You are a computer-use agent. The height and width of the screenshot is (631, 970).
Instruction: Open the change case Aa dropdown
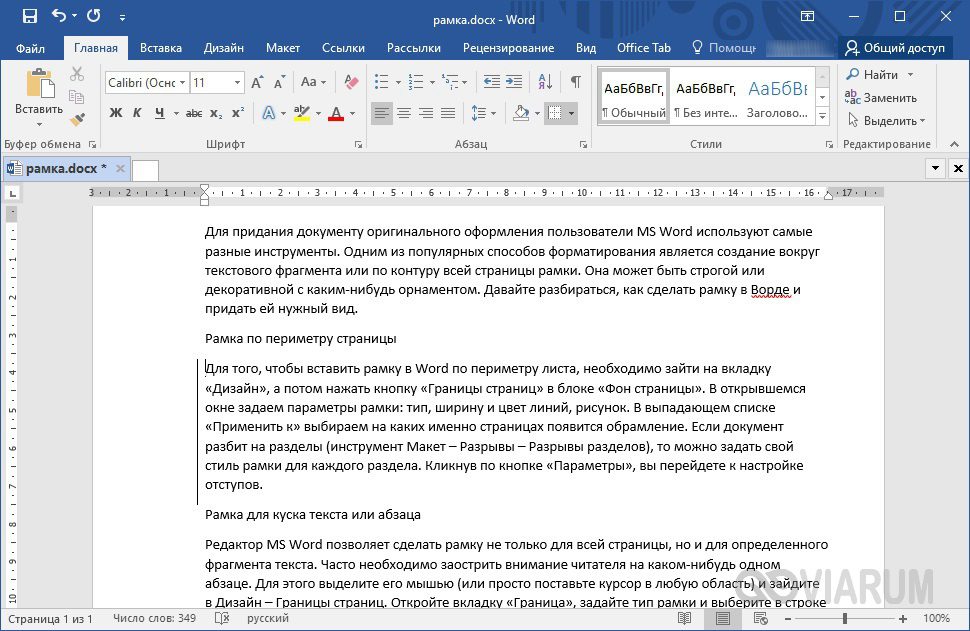point(313,82)
